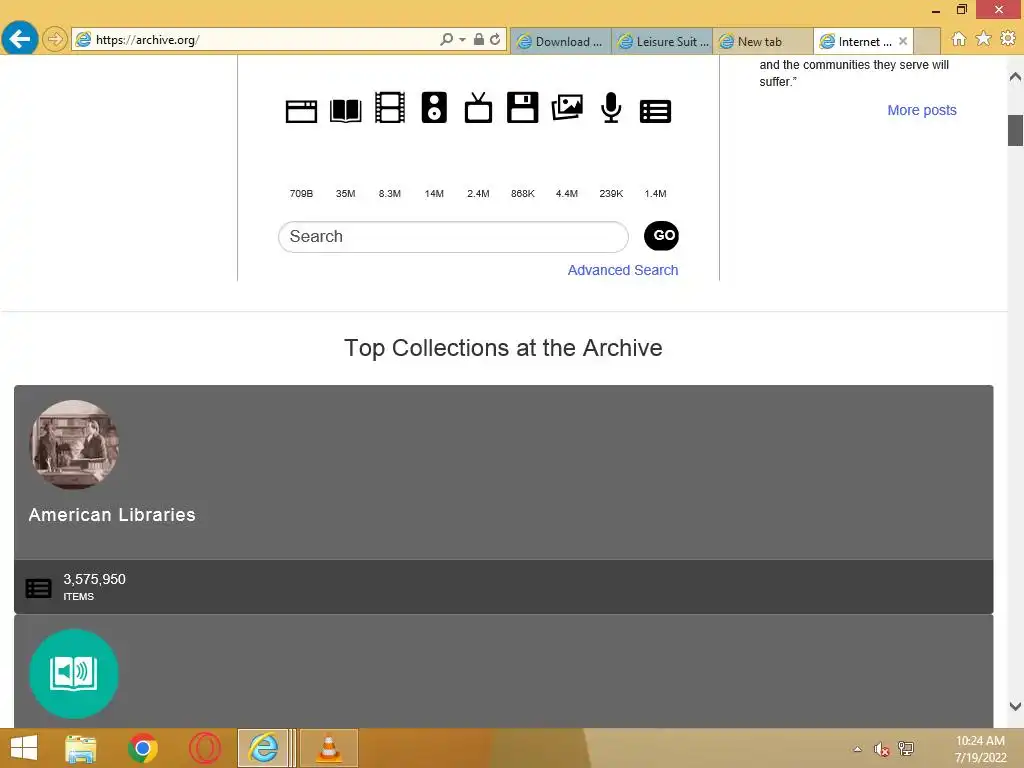1024x768 pixels.
Task: Open the Video film strip icon
Action: 390,107
